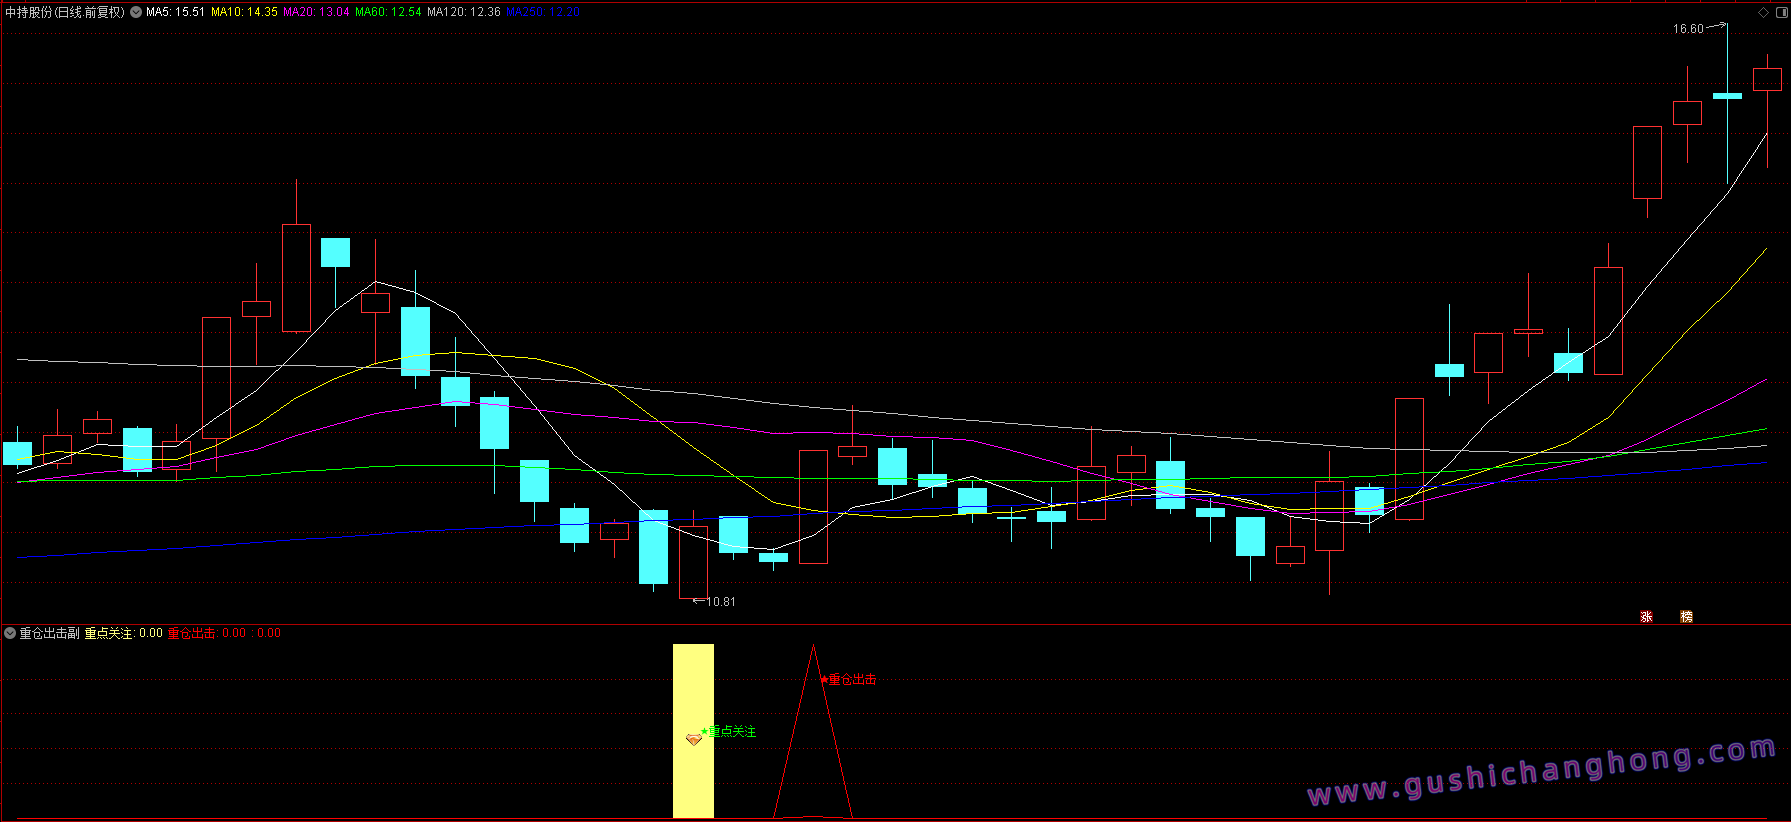The image size is (1791, 822).
Task: Click the 16.60 high price marker
Action: [x=1688, y=29]
